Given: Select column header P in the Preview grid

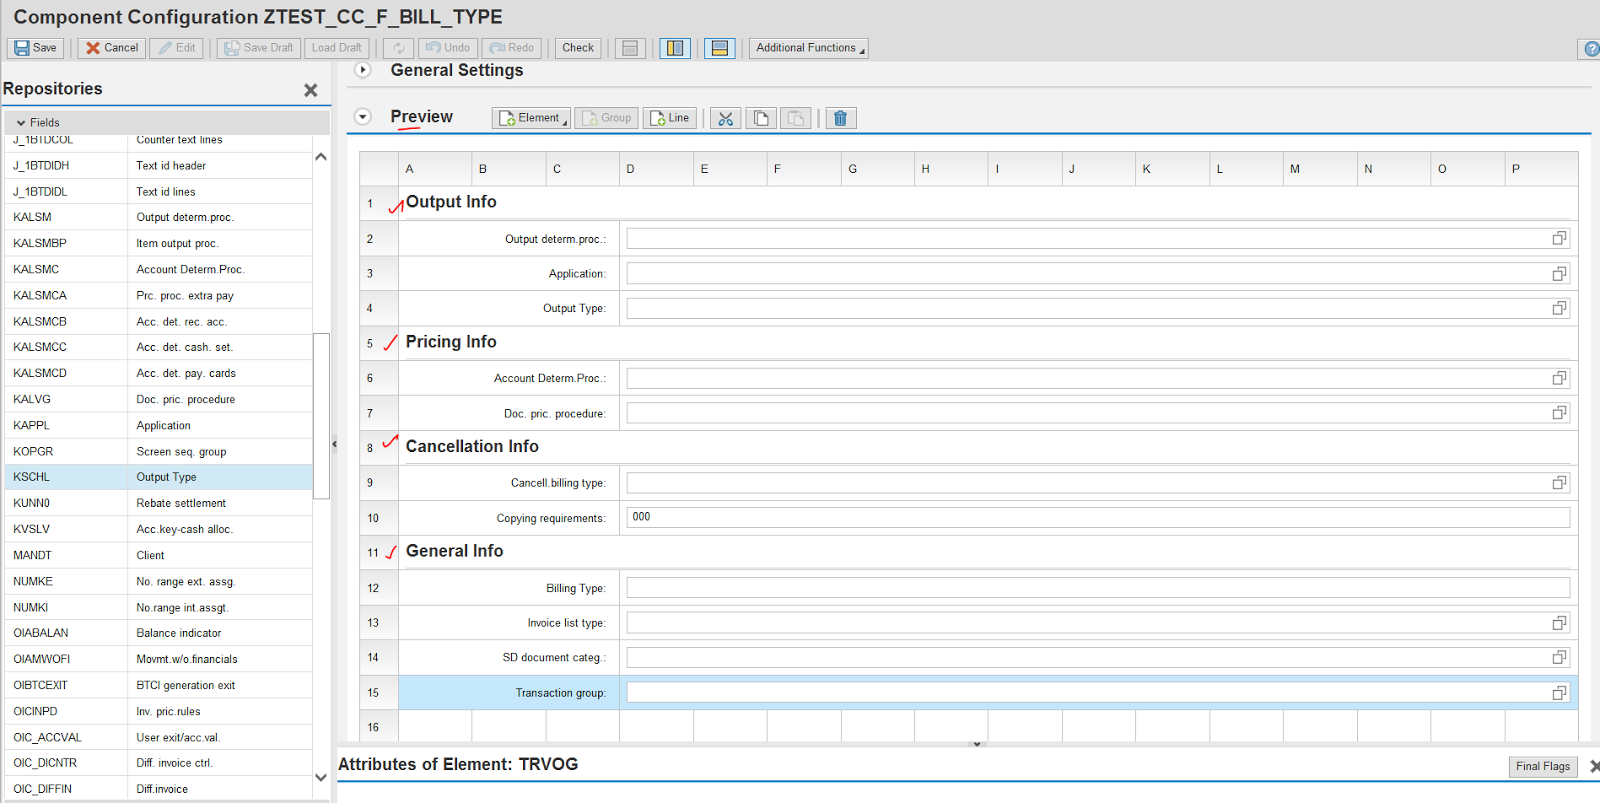Looking at the screenshot, I should tap(1542, 169).
